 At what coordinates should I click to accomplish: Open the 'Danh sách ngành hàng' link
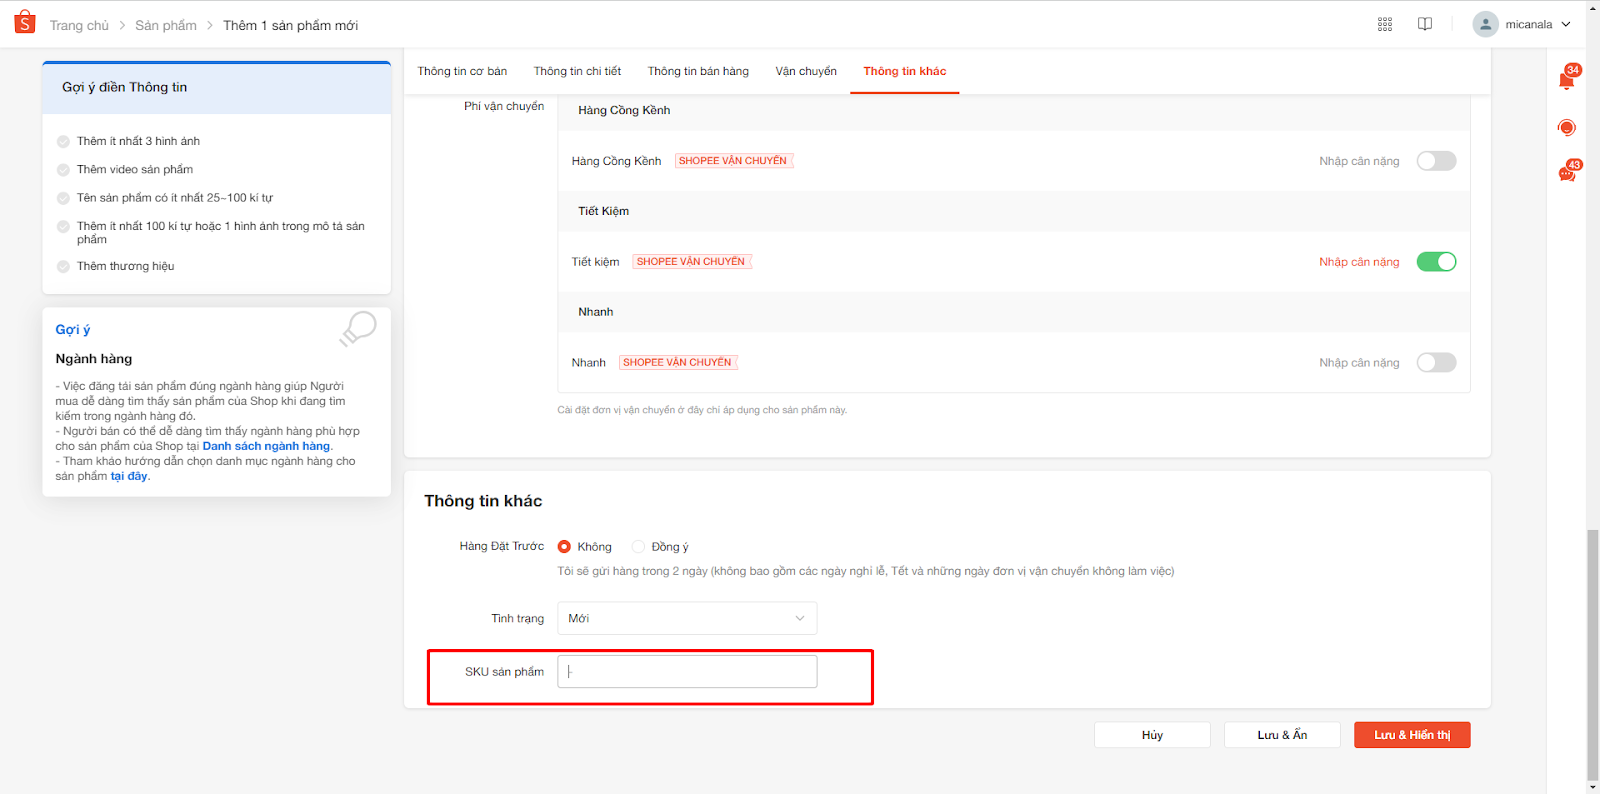(266, 446)
